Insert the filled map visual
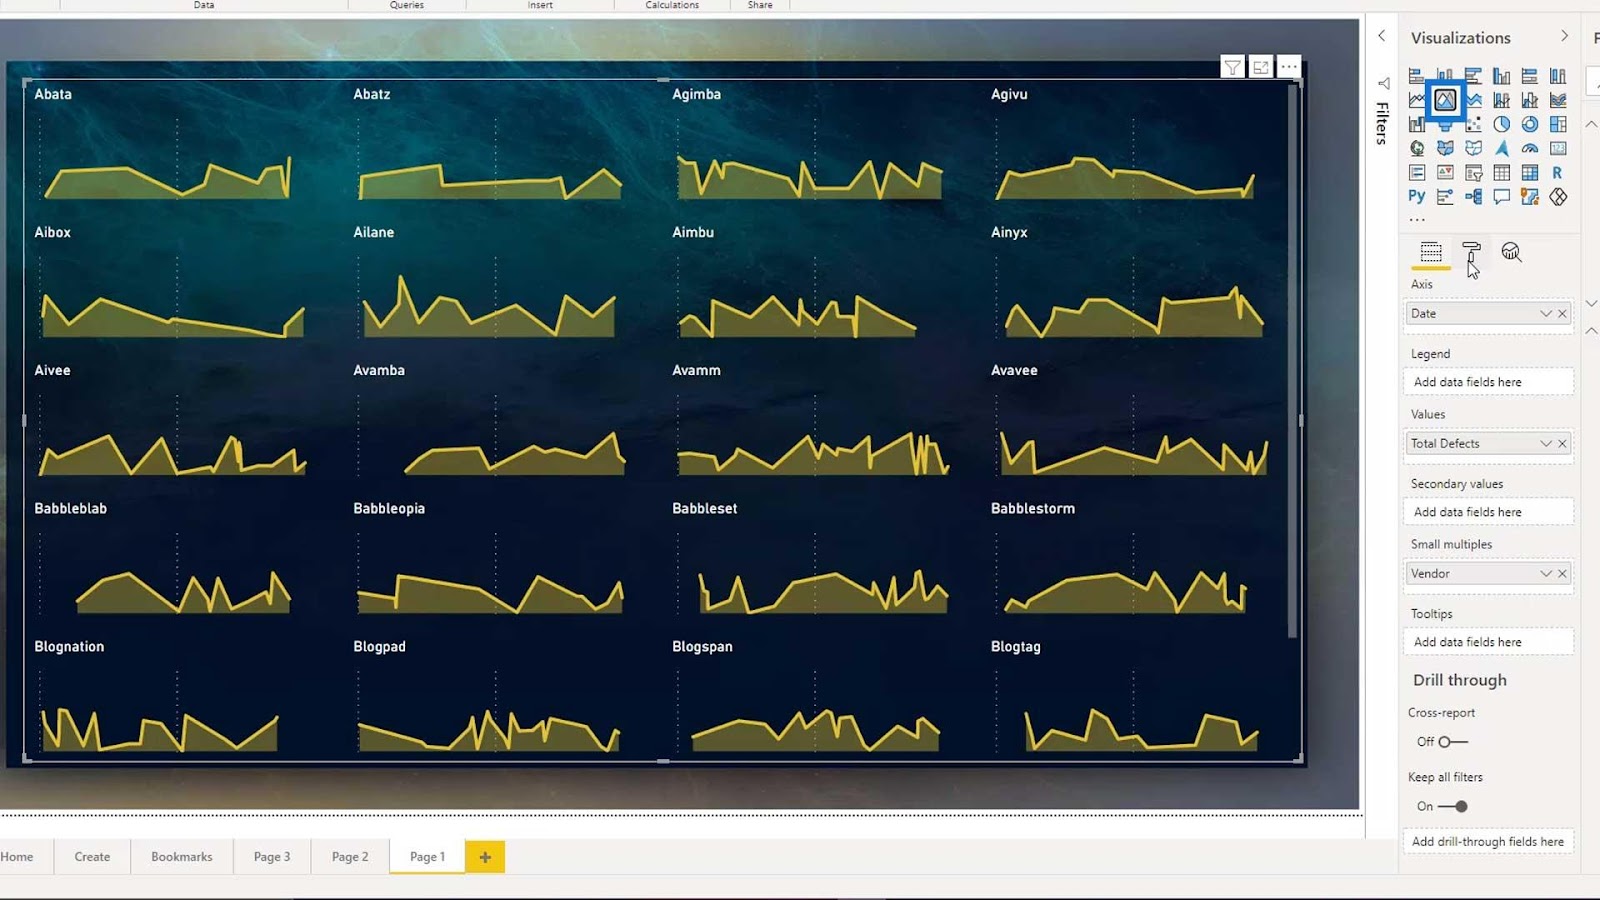 tap(1445, 148)
